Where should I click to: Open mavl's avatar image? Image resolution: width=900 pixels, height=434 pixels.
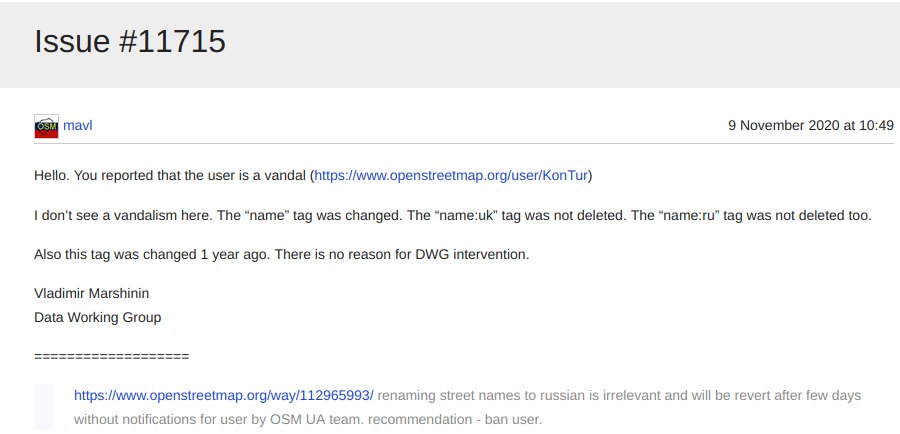[46, 126]
